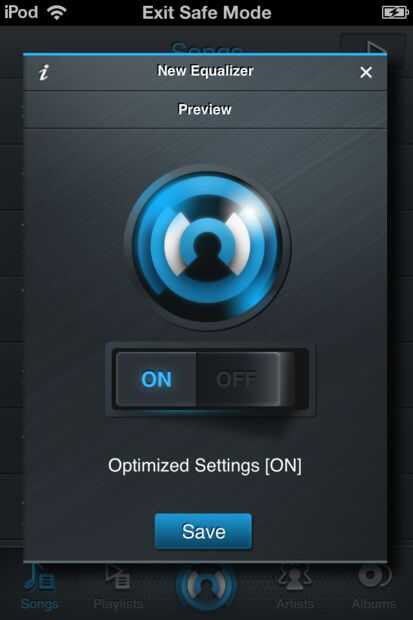Click the Songs music note icon

[40, 578]
